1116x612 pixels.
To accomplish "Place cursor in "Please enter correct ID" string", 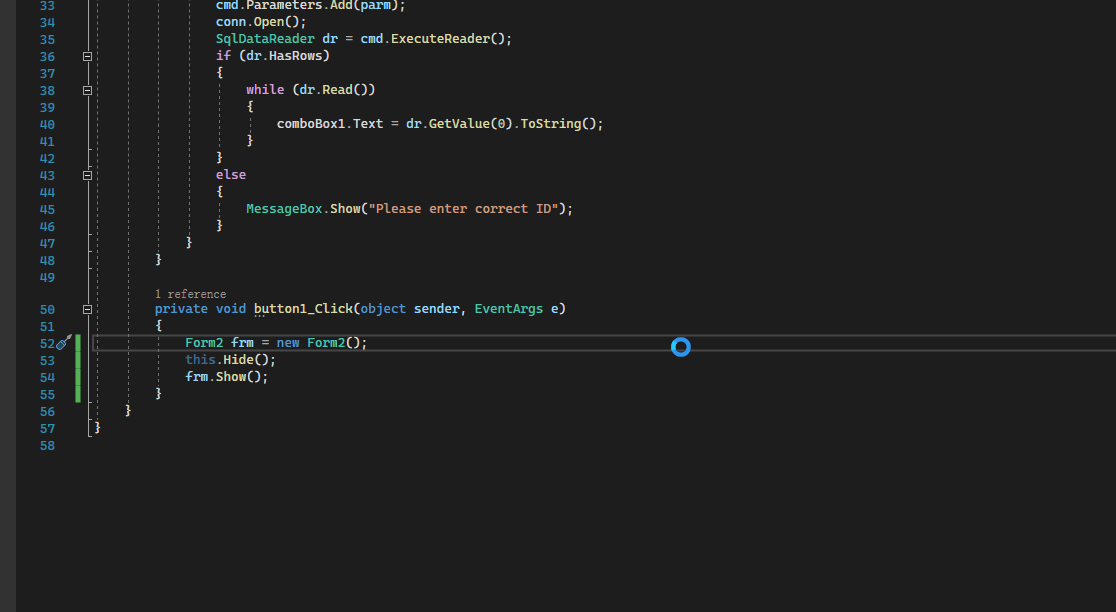I will [463, 209].
